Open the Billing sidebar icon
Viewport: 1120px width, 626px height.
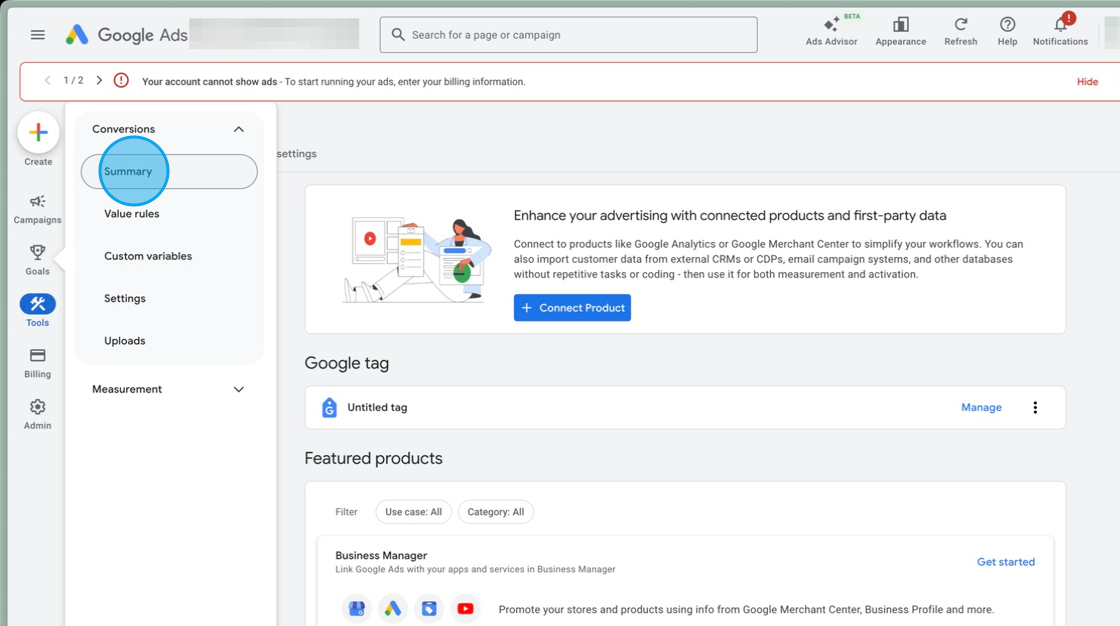37,357
